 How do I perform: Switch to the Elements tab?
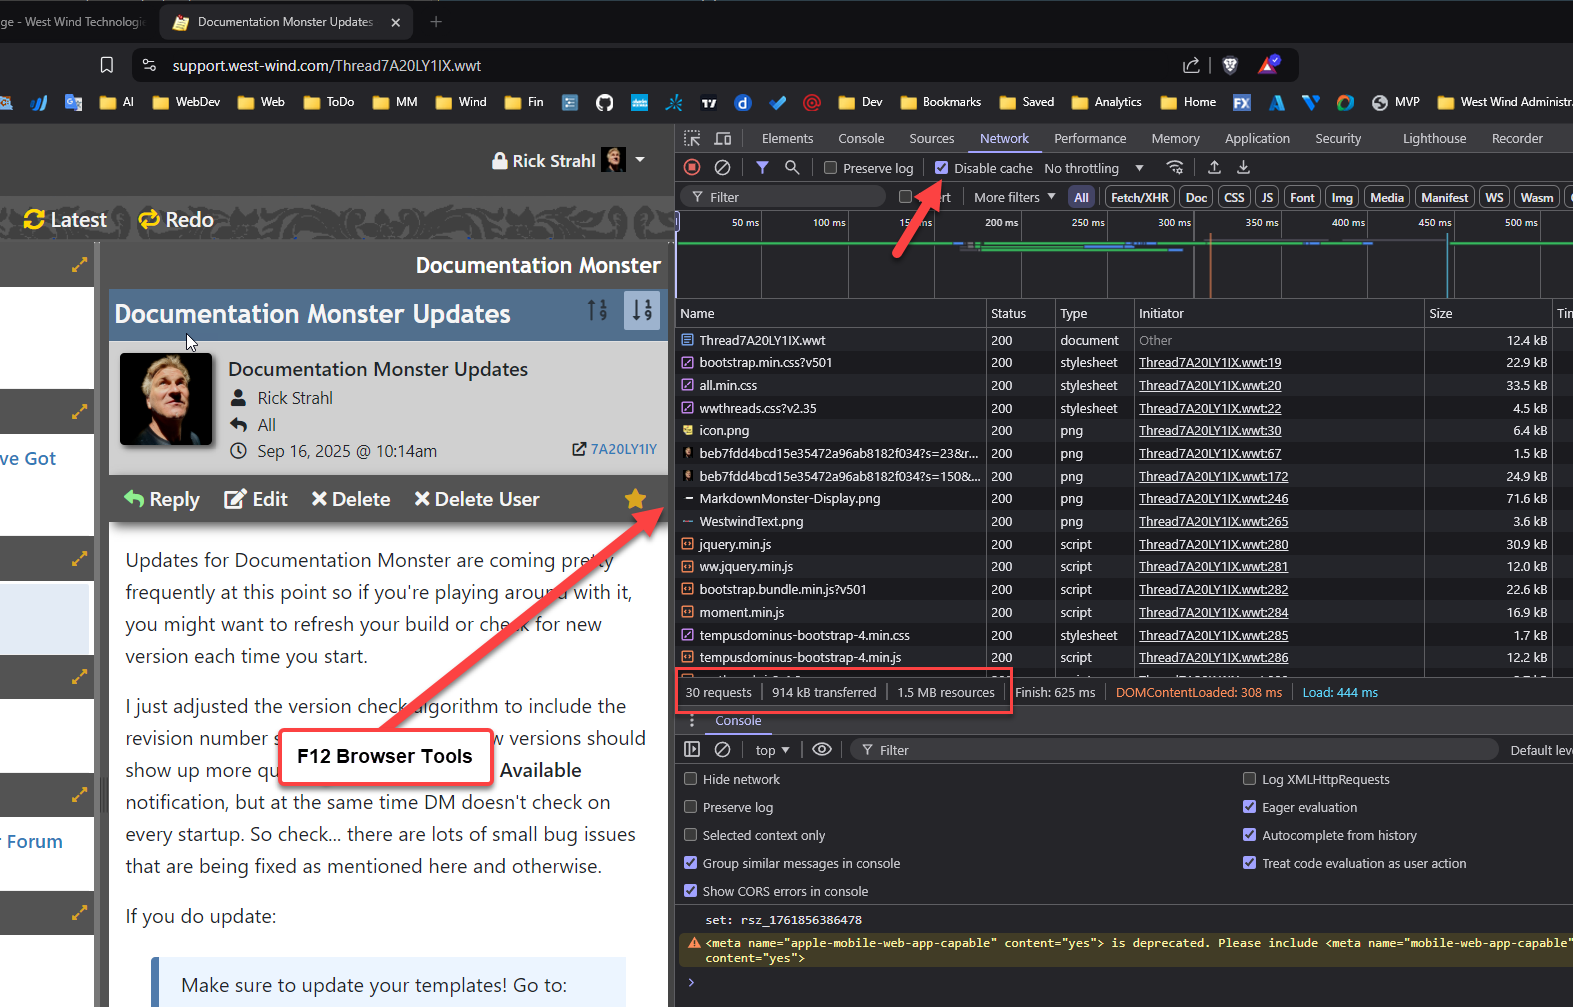coord(787,139)
